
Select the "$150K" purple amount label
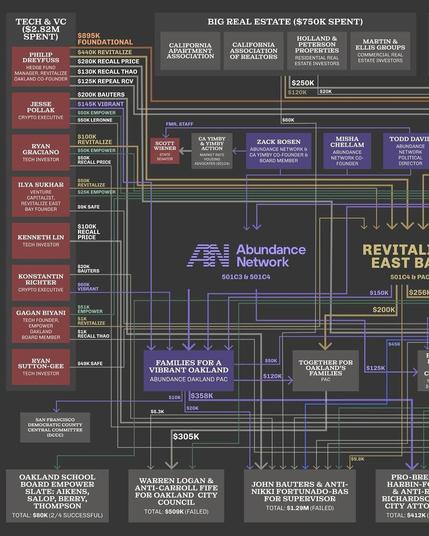pyautogui.click(x=379, y=293)
